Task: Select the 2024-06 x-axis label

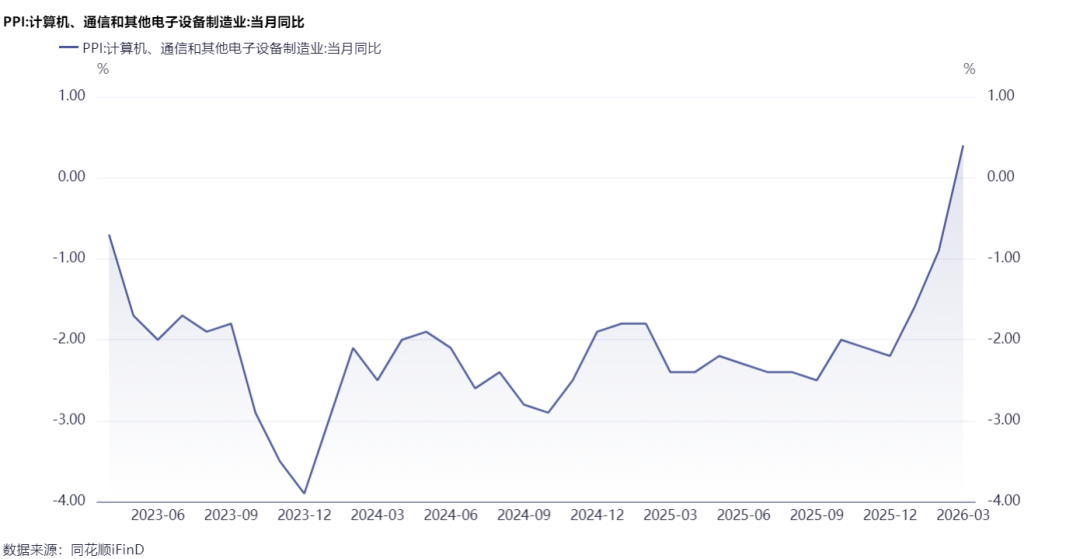Action: [x=450, y=515]
